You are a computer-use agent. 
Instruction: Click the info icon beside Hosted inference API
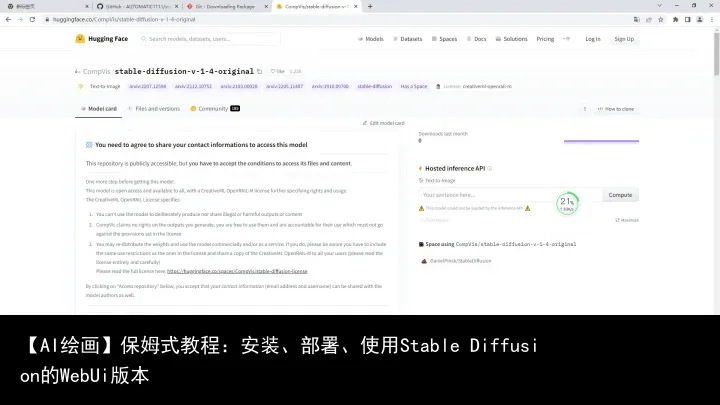coord(489,169)
